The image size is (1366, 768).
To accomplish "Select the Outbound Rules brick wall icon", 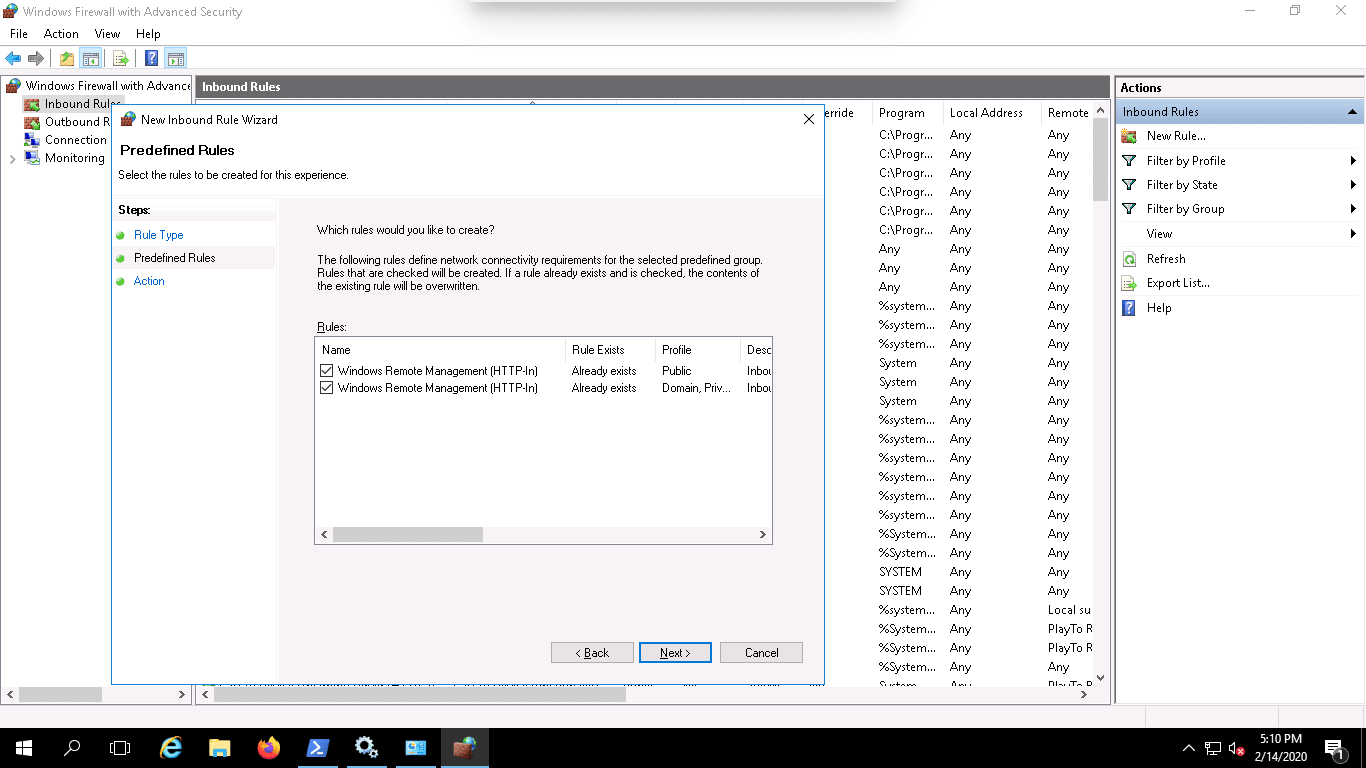I will click(32, 122).
